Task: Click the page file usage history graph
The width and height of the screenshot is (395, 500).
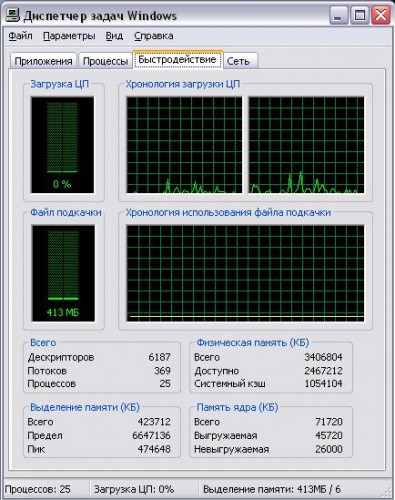Action: 245,273
